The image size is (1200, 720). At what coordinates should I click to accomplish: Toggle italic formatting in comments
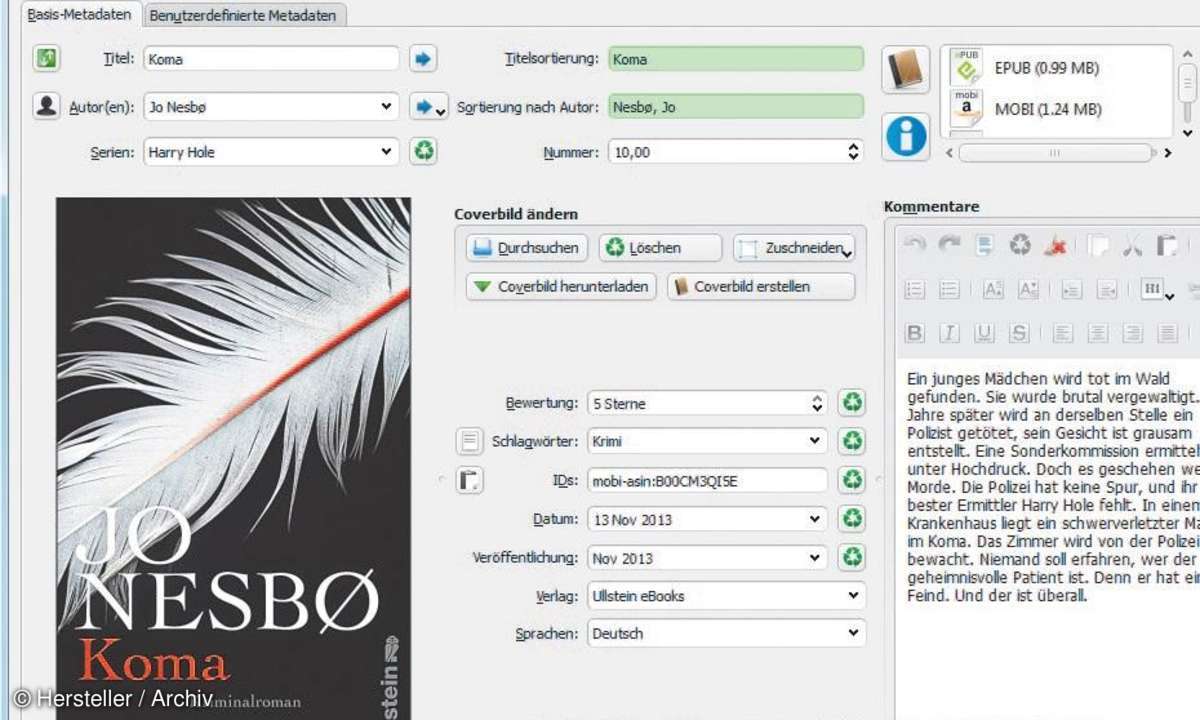[x=949, y=333]
